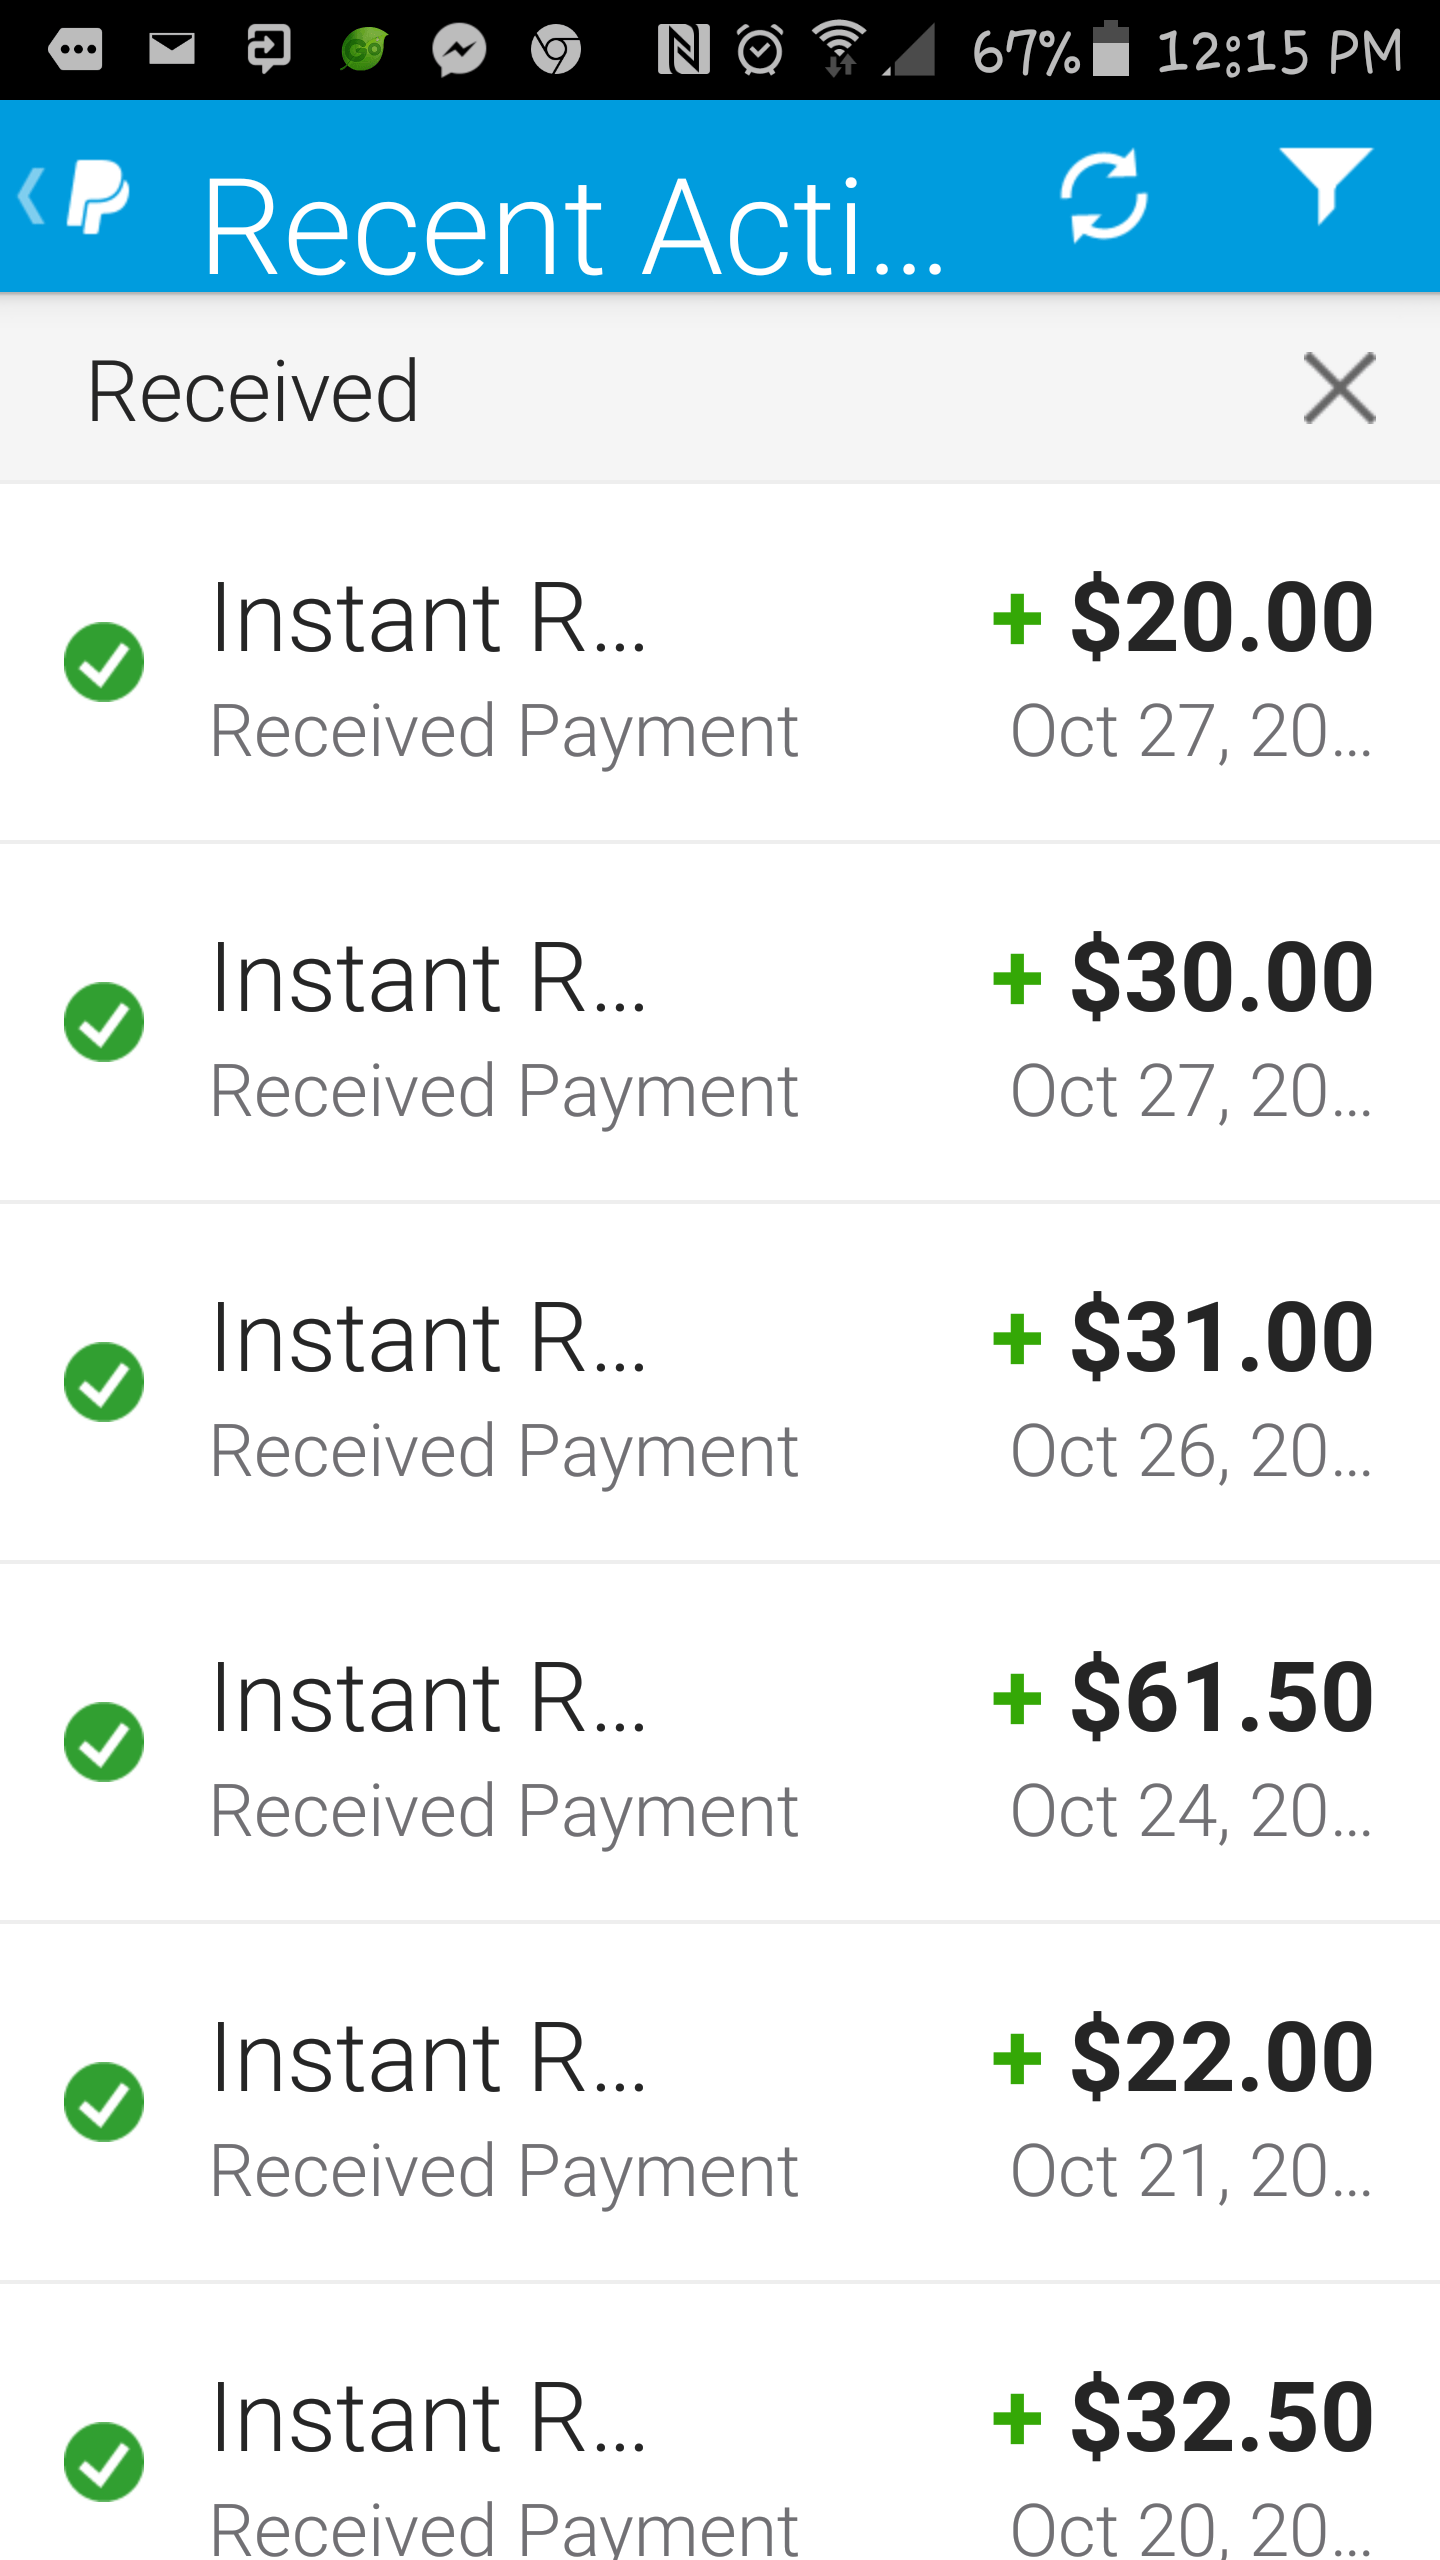This screenshot has width=1440, height=2560.
Task: Tap the green checkmark beside $20.00 payment
Action: [104, 662]
